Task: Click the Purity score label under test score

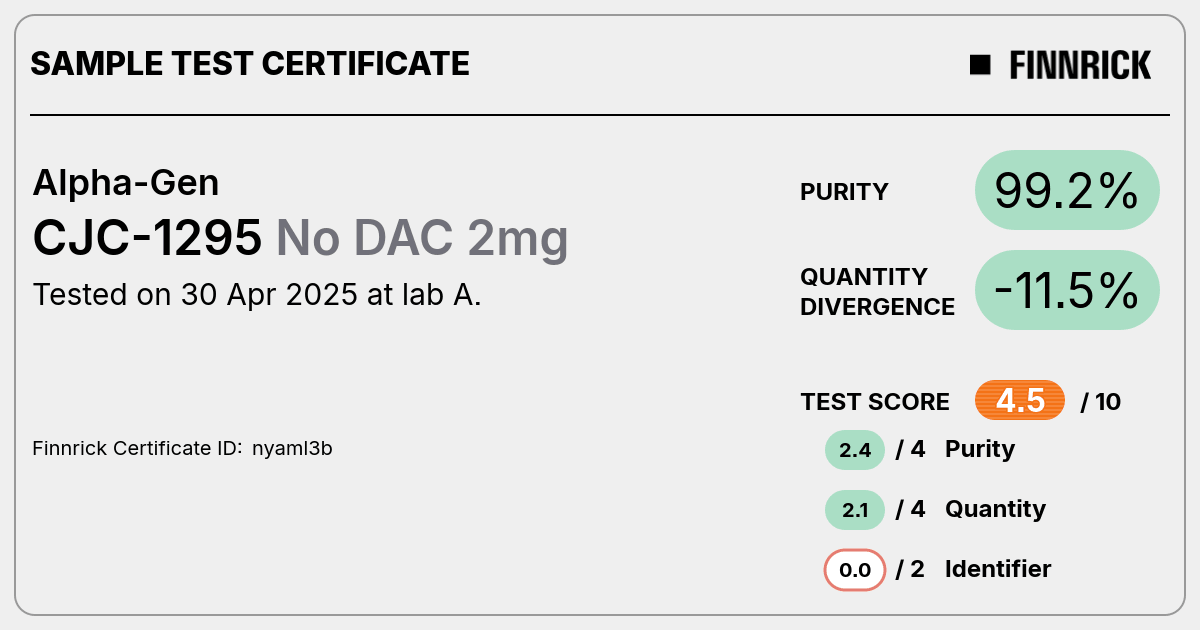Action: tap(980, 449)
